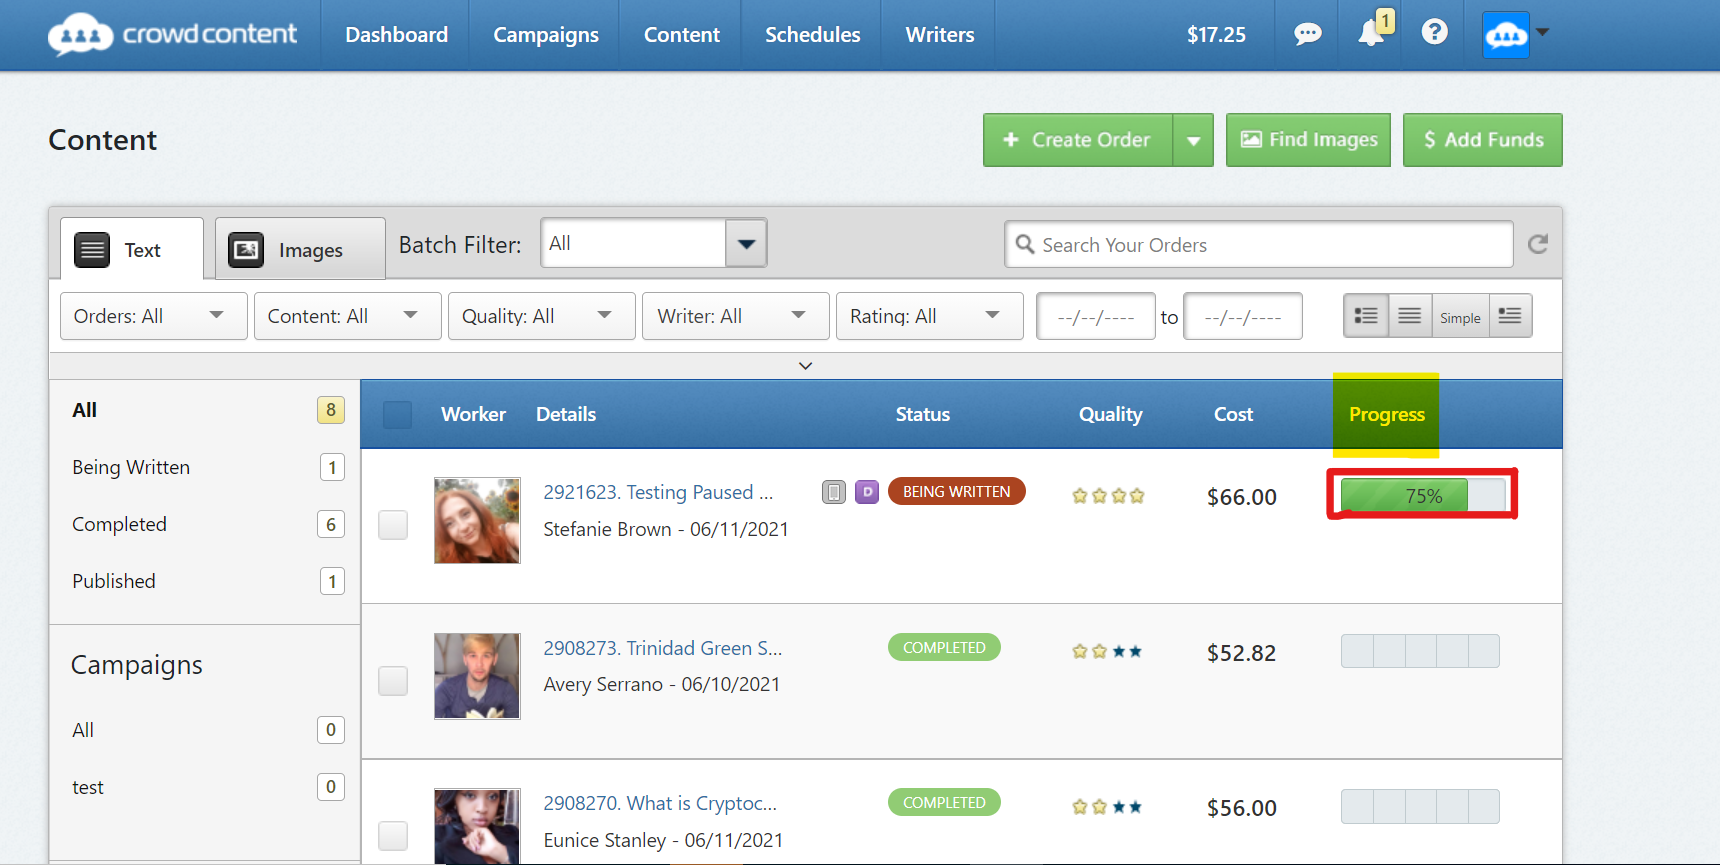Switch to compact lines view icon
Screen dimensions: 1720x865
[1410, 316]
